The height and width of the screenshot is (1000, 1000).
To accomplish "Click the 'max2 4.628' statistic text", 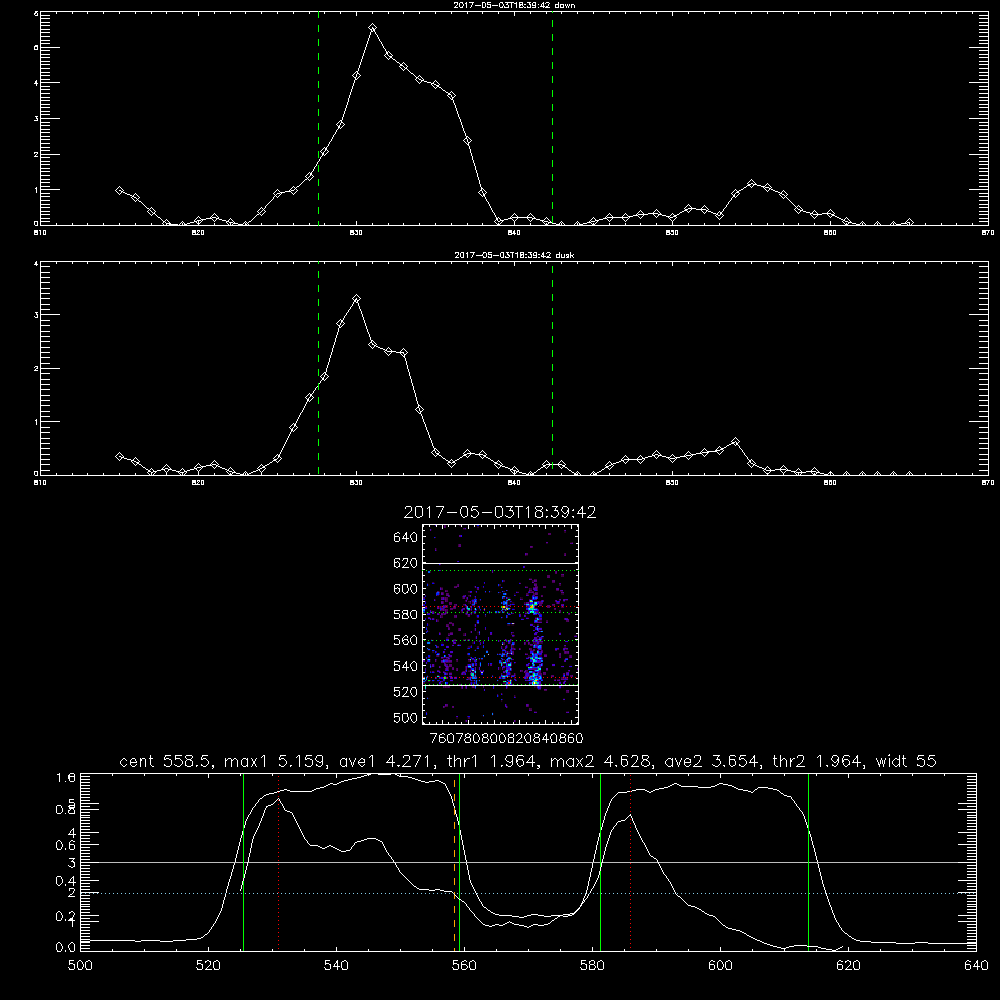I will pyautogui.click(x=601, y=761).
